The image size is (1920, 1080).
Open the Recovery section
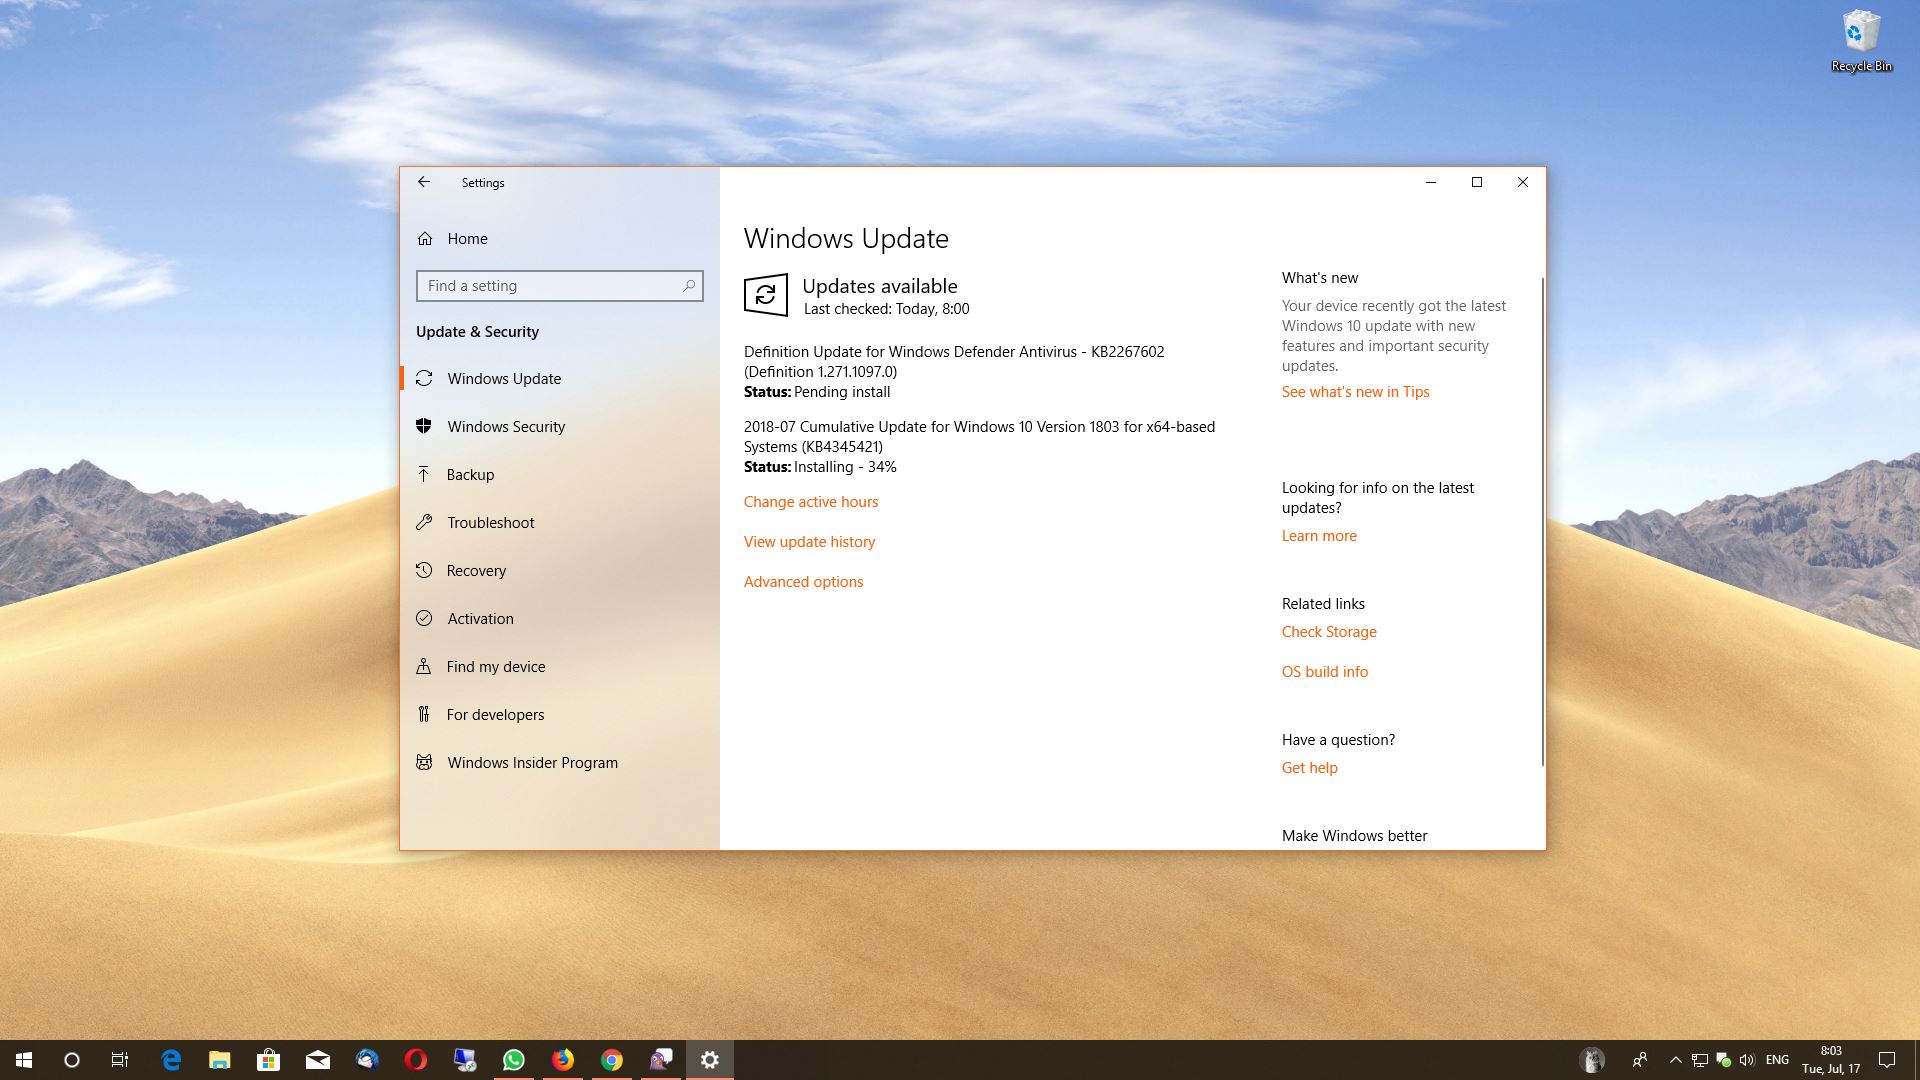coord(560,570)
